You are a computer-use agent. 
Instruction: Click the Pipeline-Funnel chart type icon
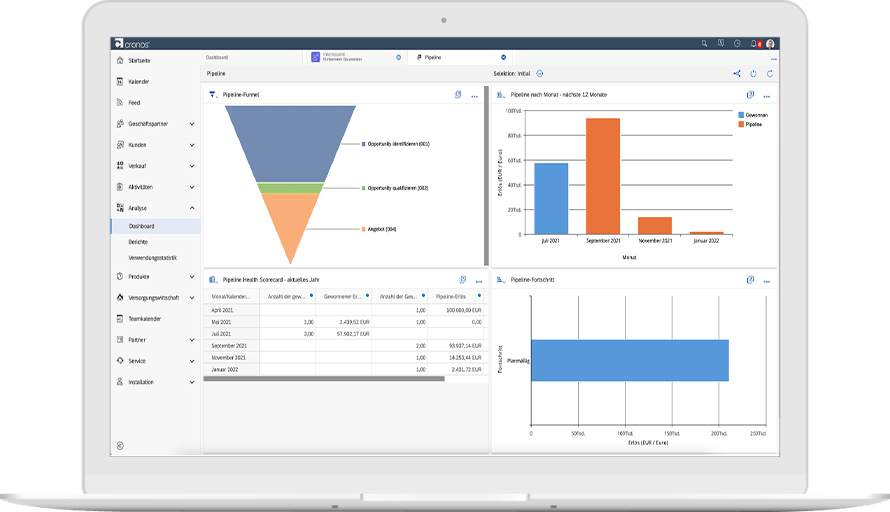212,94
